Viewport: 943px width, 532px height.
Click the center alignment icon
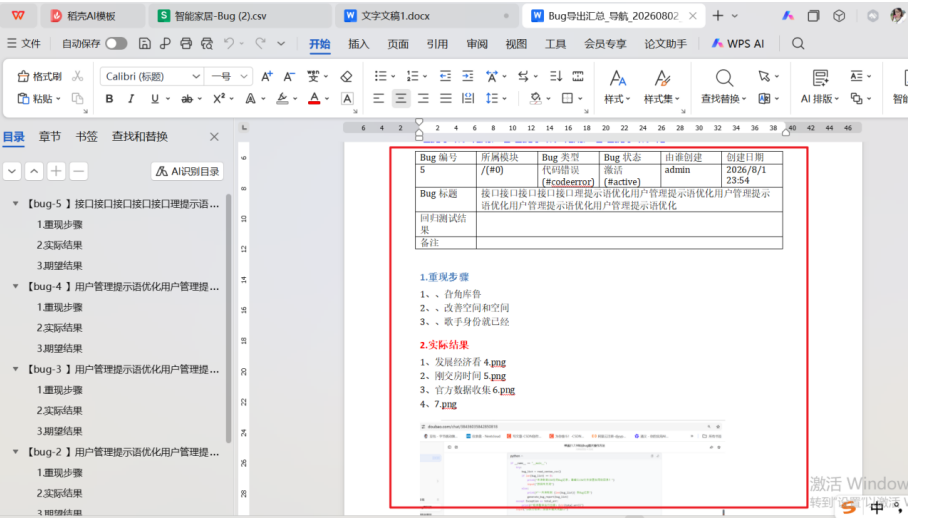coord(401,99)
